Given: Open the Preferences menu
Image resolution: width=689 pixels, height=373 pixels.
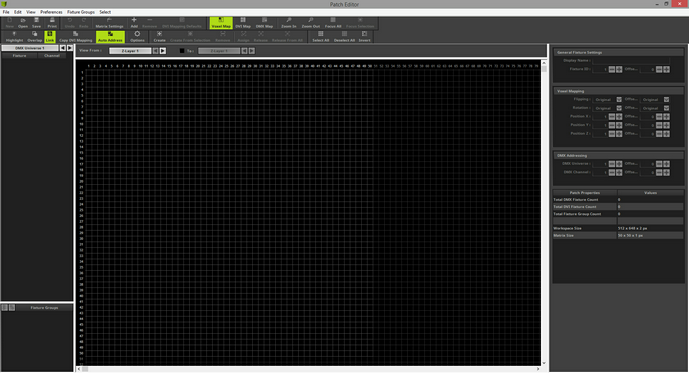Looking at the screenshot, I should click(x=51, y=12).
